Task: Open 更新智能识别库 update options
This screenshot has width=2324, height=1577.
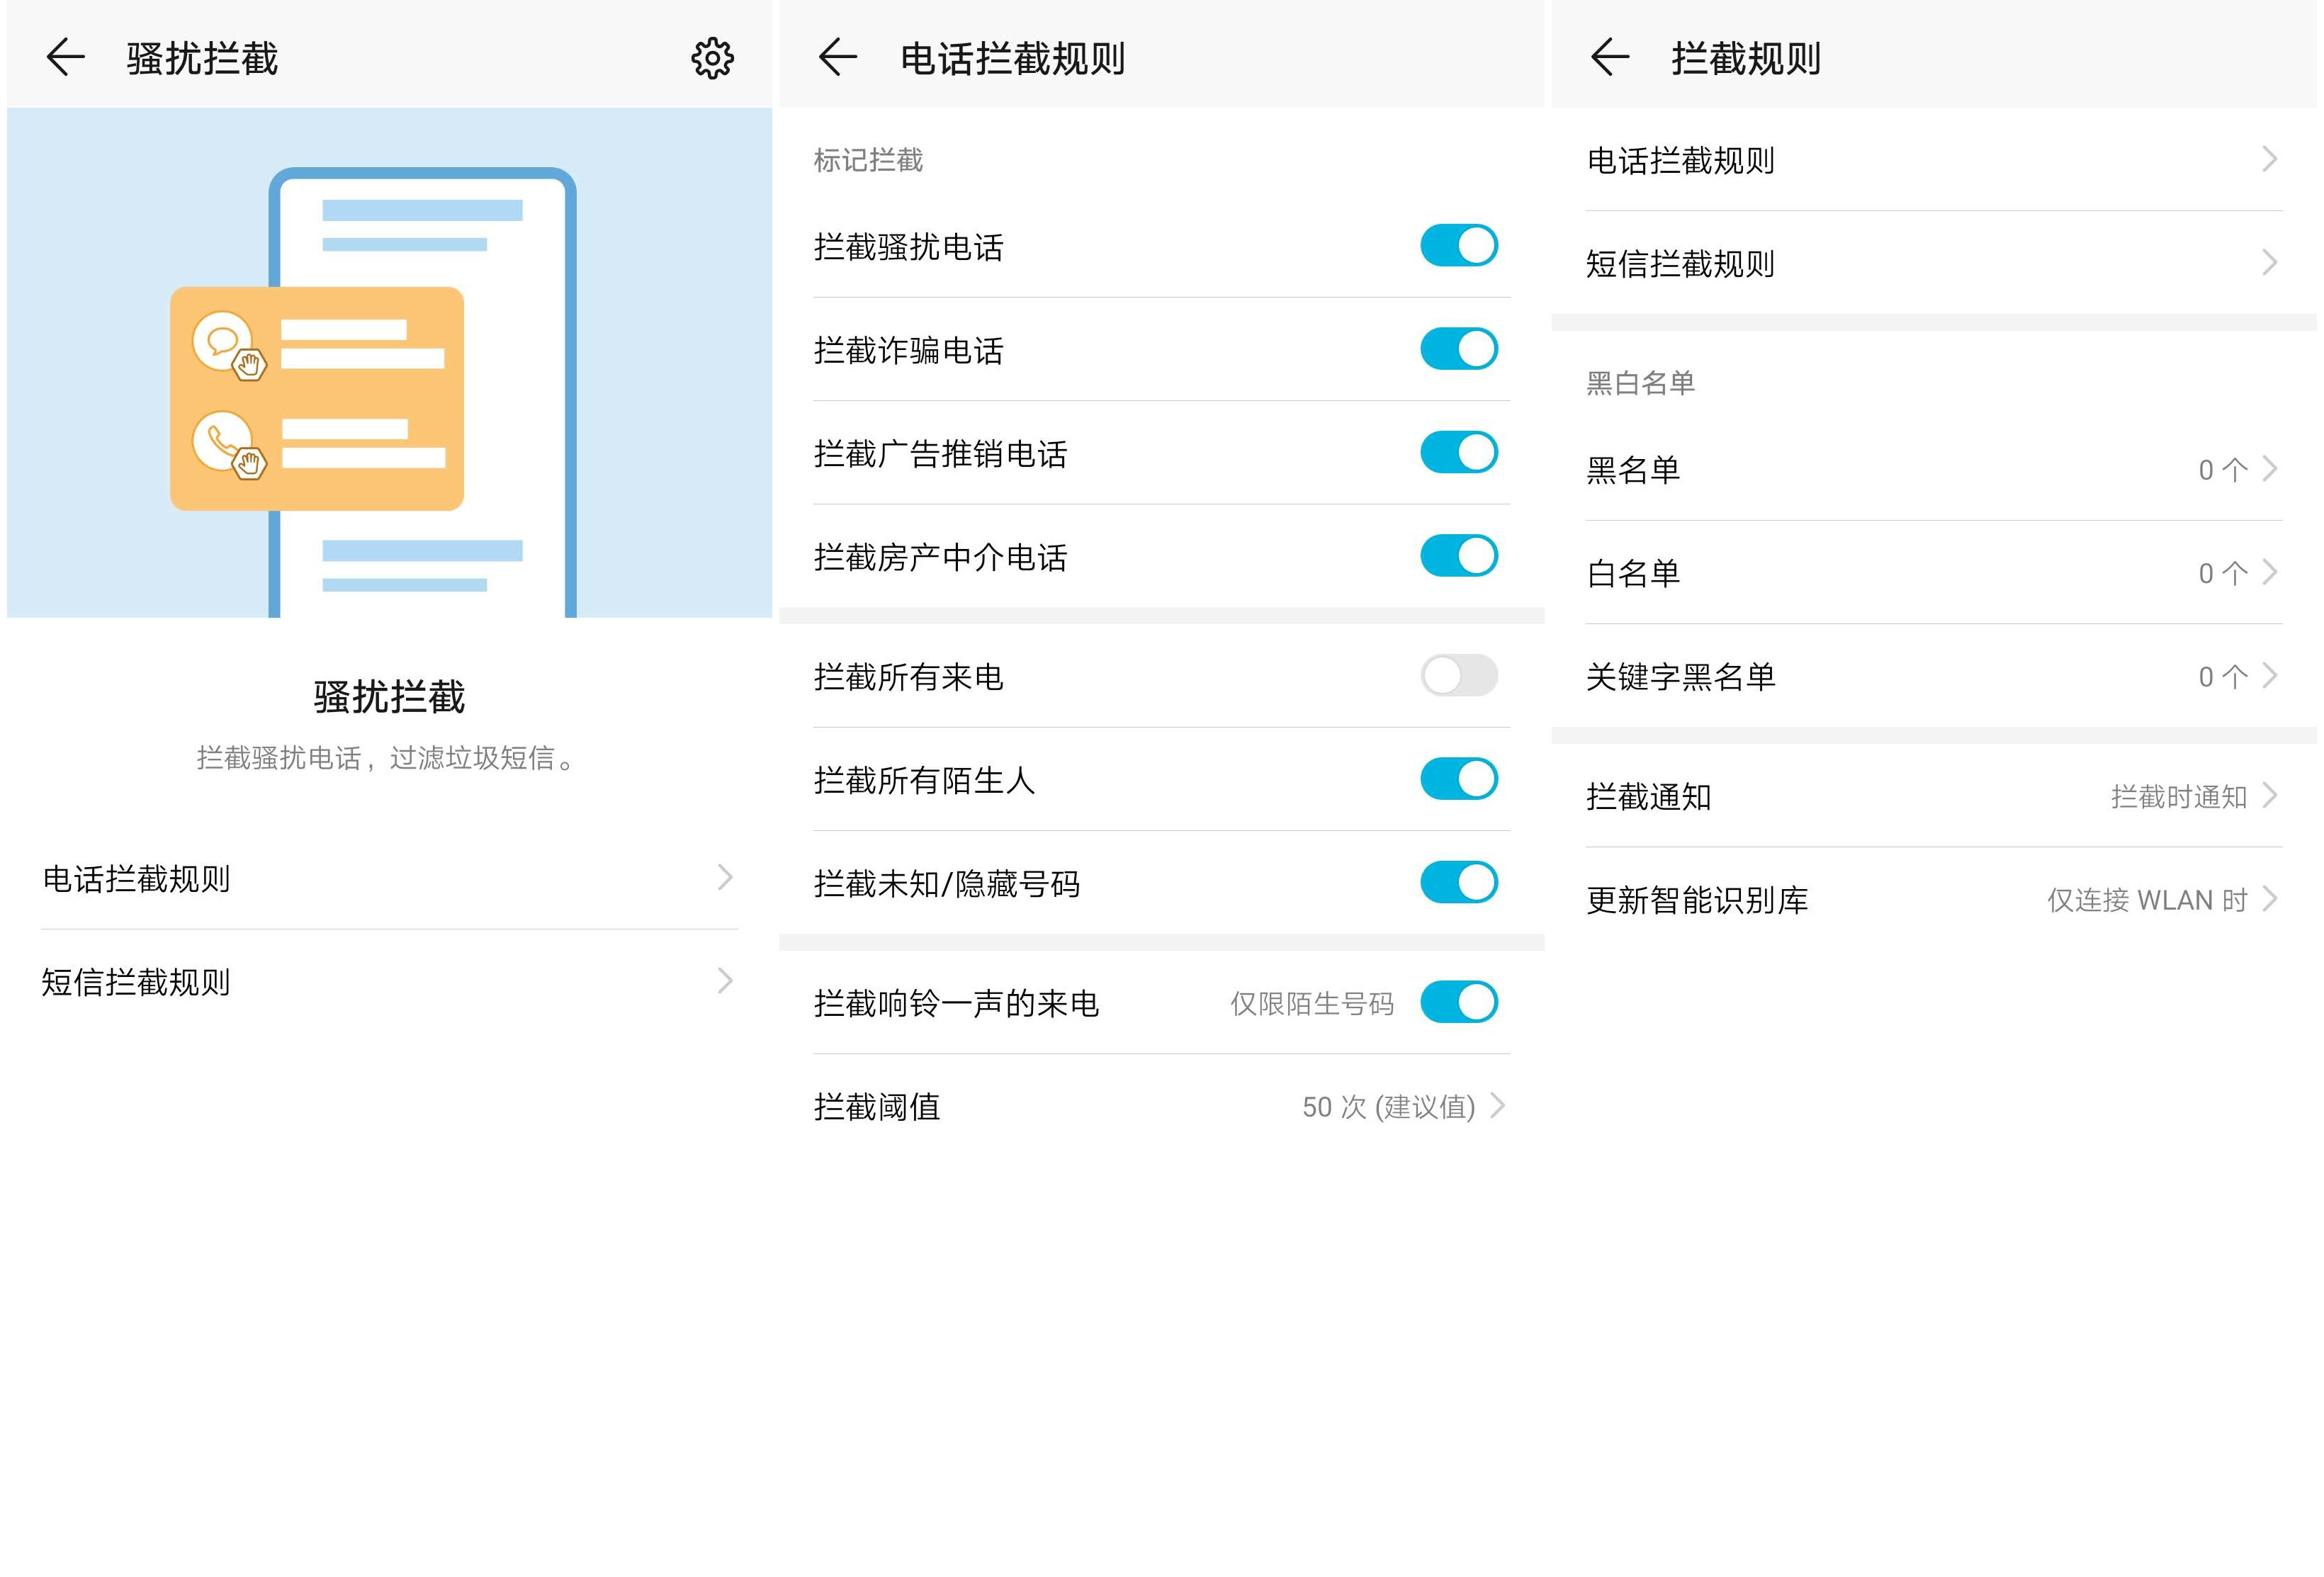Action: point(1930,899)
